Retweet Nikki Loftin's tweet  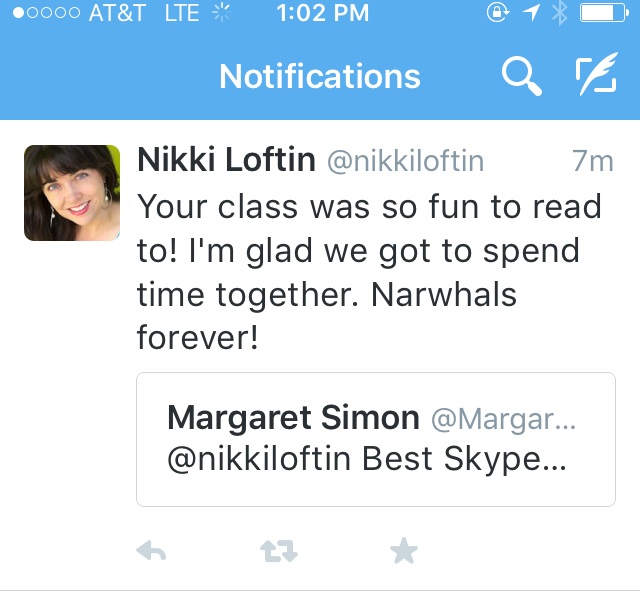click(279, 550)
